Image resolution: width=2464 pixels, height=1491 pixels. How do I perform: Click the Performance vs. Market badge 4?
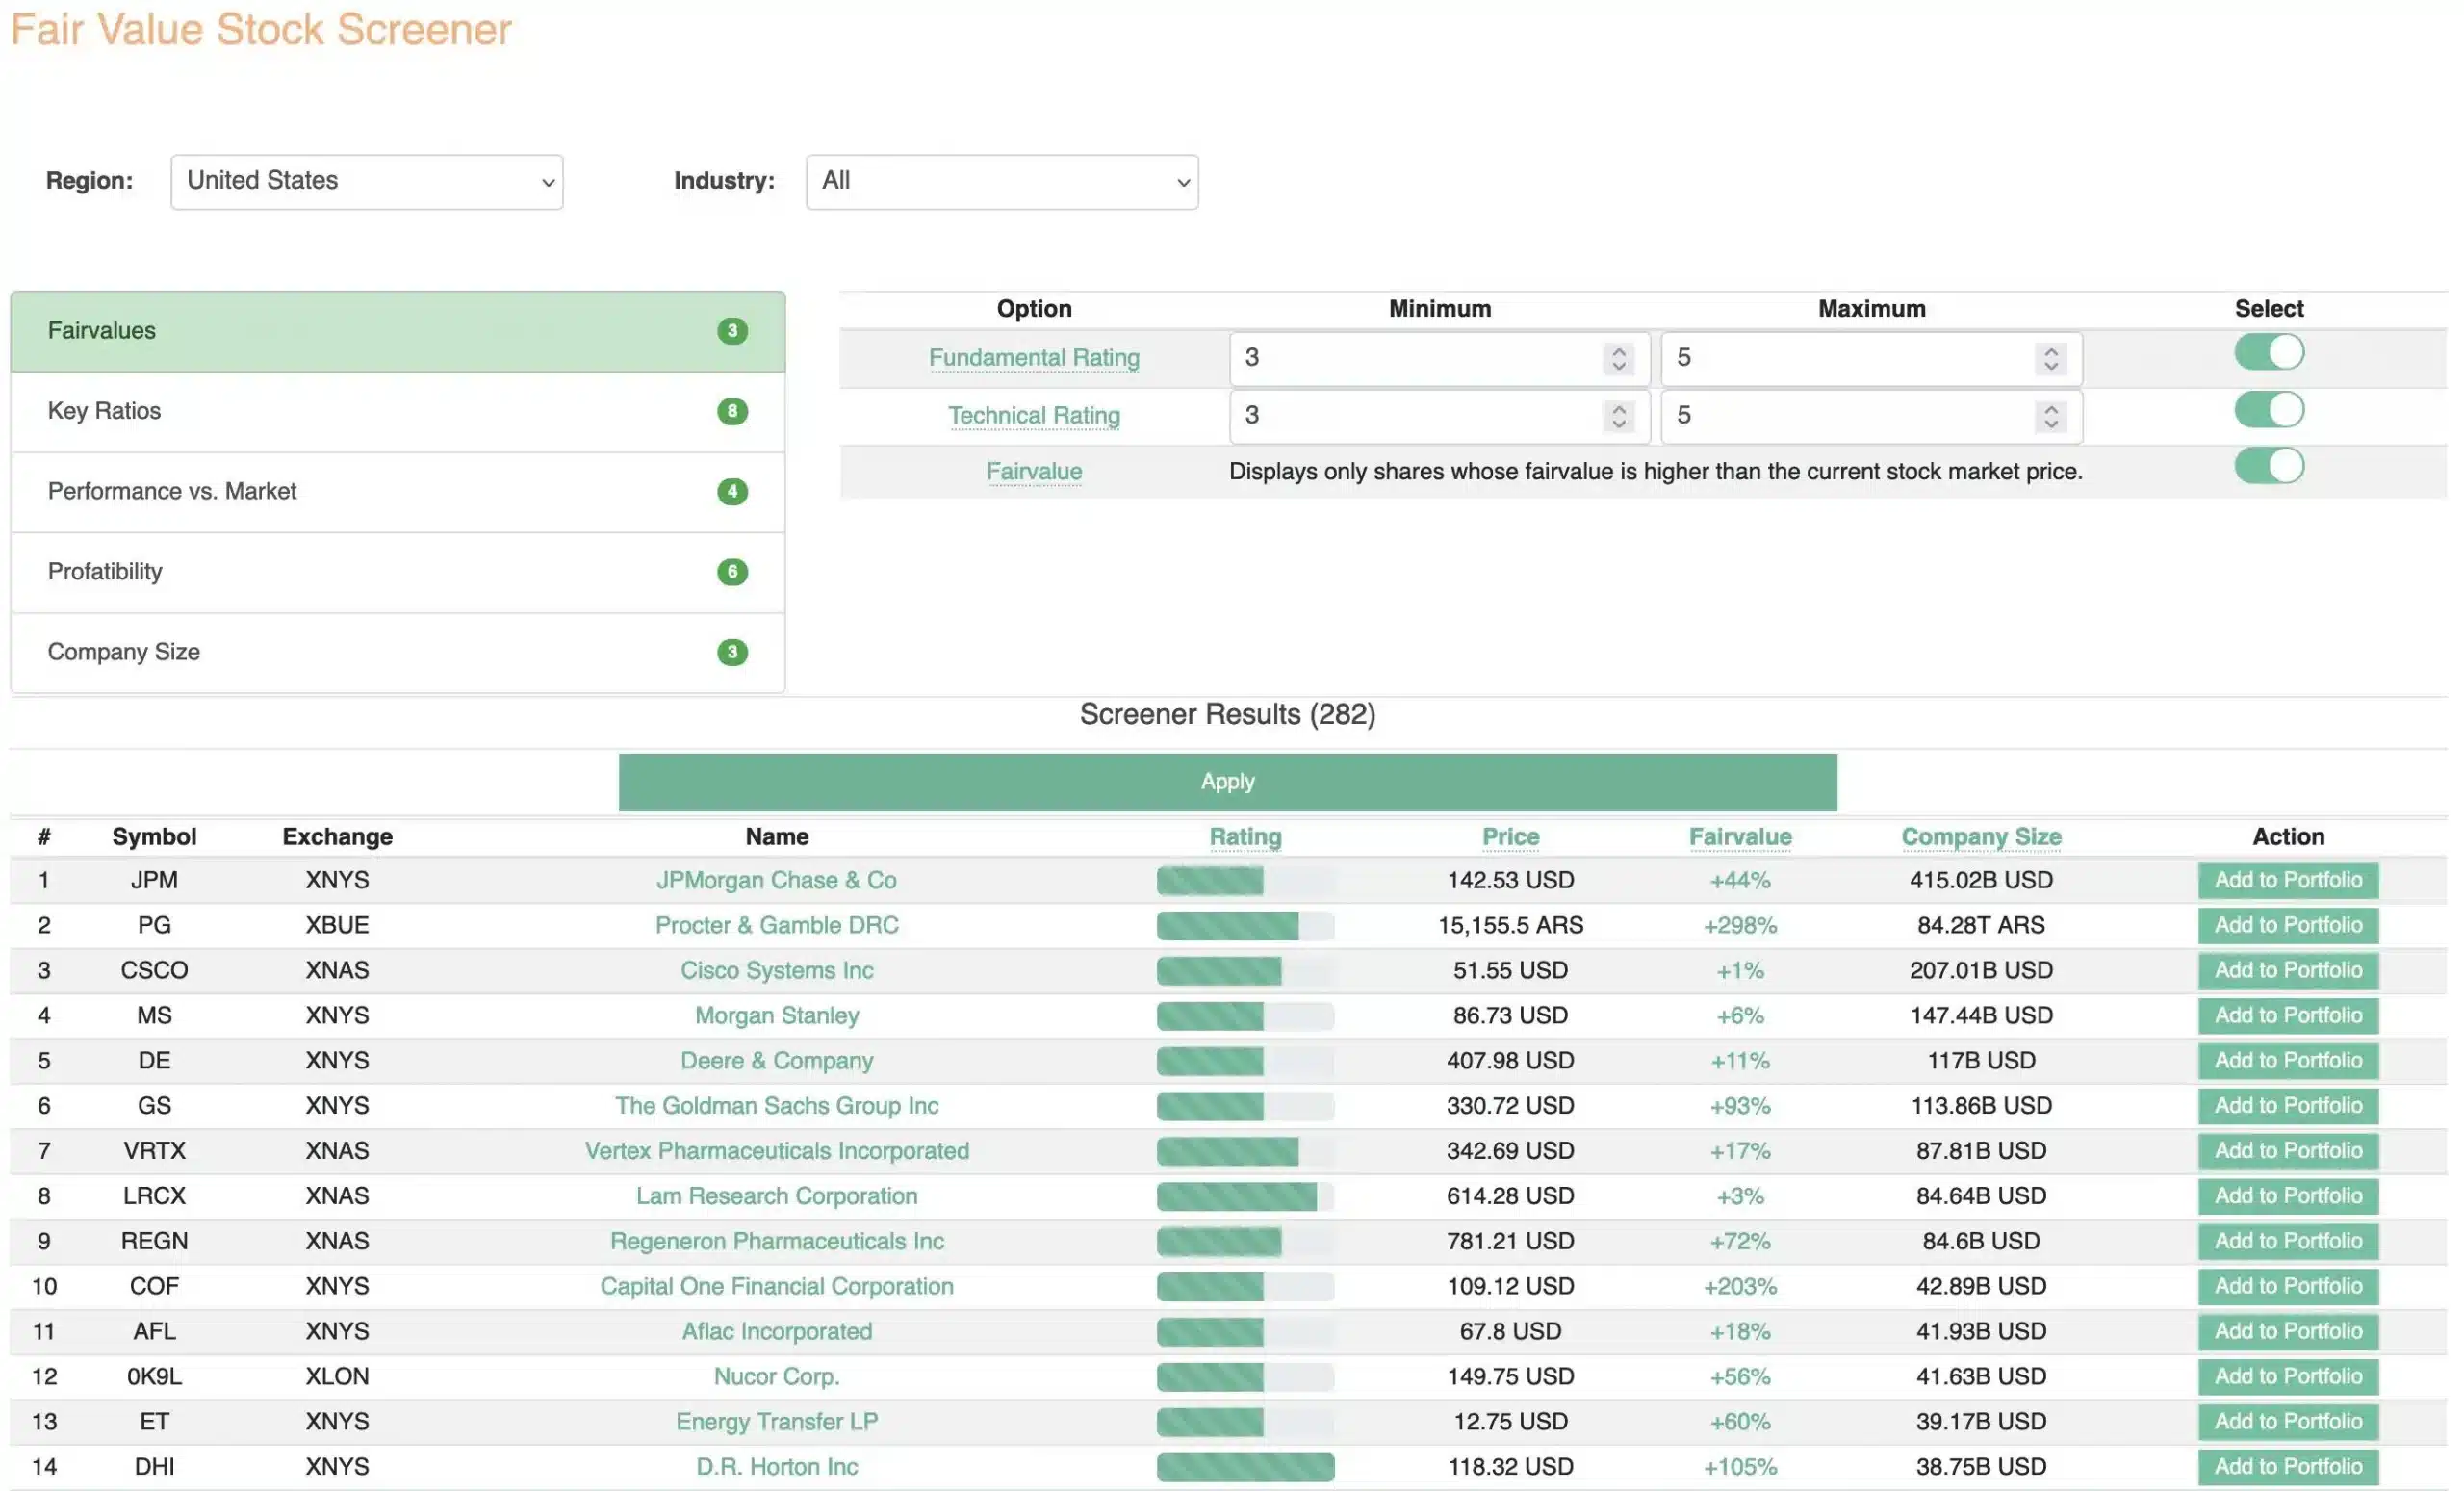click(732, 491)
